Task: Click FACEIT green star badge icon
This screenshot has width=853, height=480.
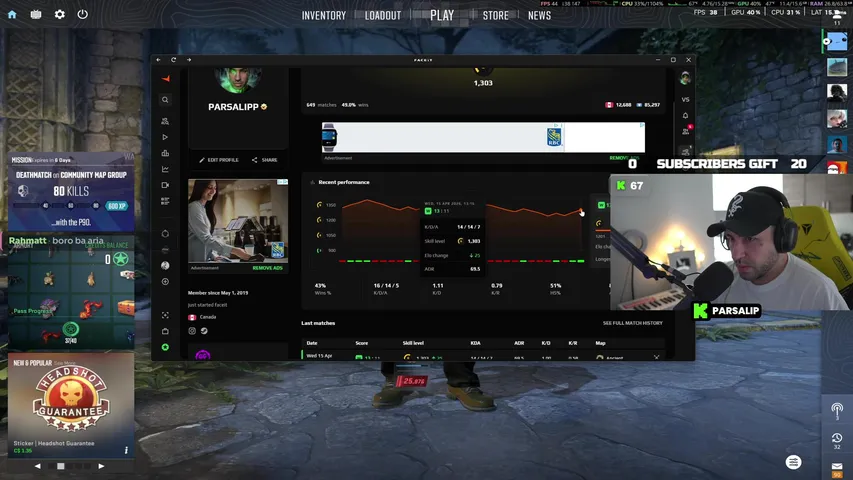Action: click(165, 347)
